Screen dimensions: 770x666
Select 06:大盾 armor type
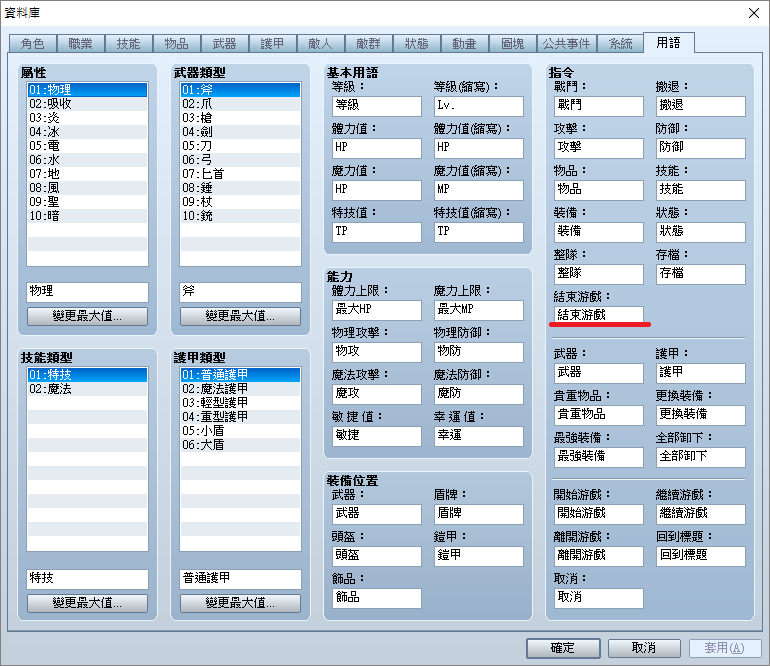click(x=241, y=445)
